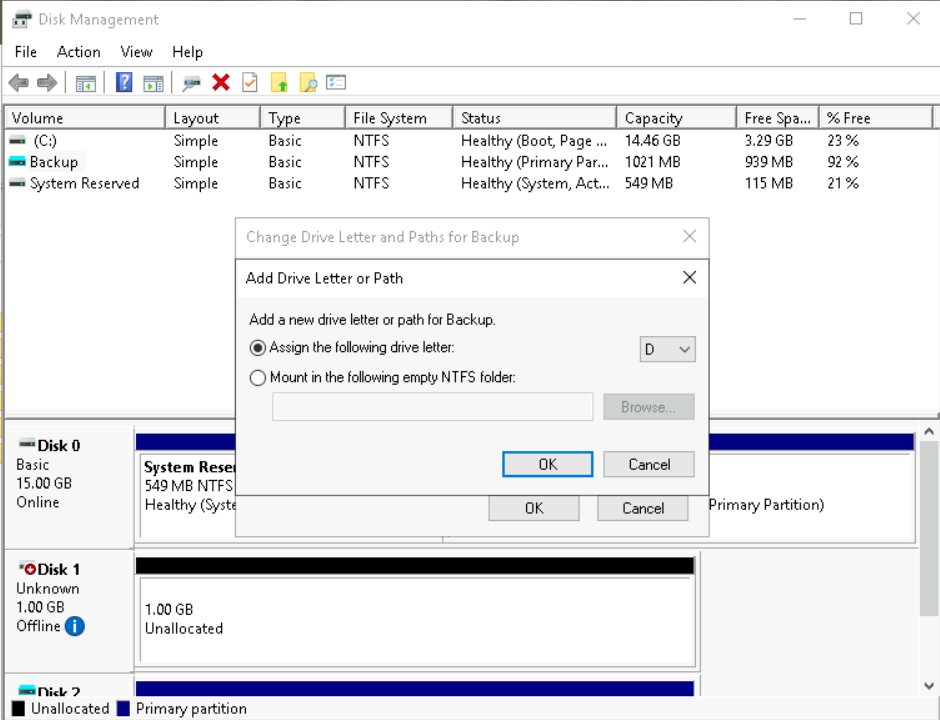940x720 pixels.
Task: Click the Back arrow in toolbar
Action: pos(18,82)
